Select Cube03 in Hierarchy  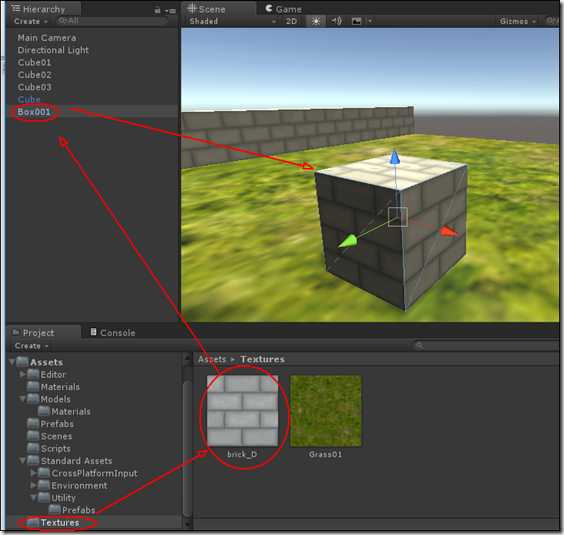click(35, 87)
